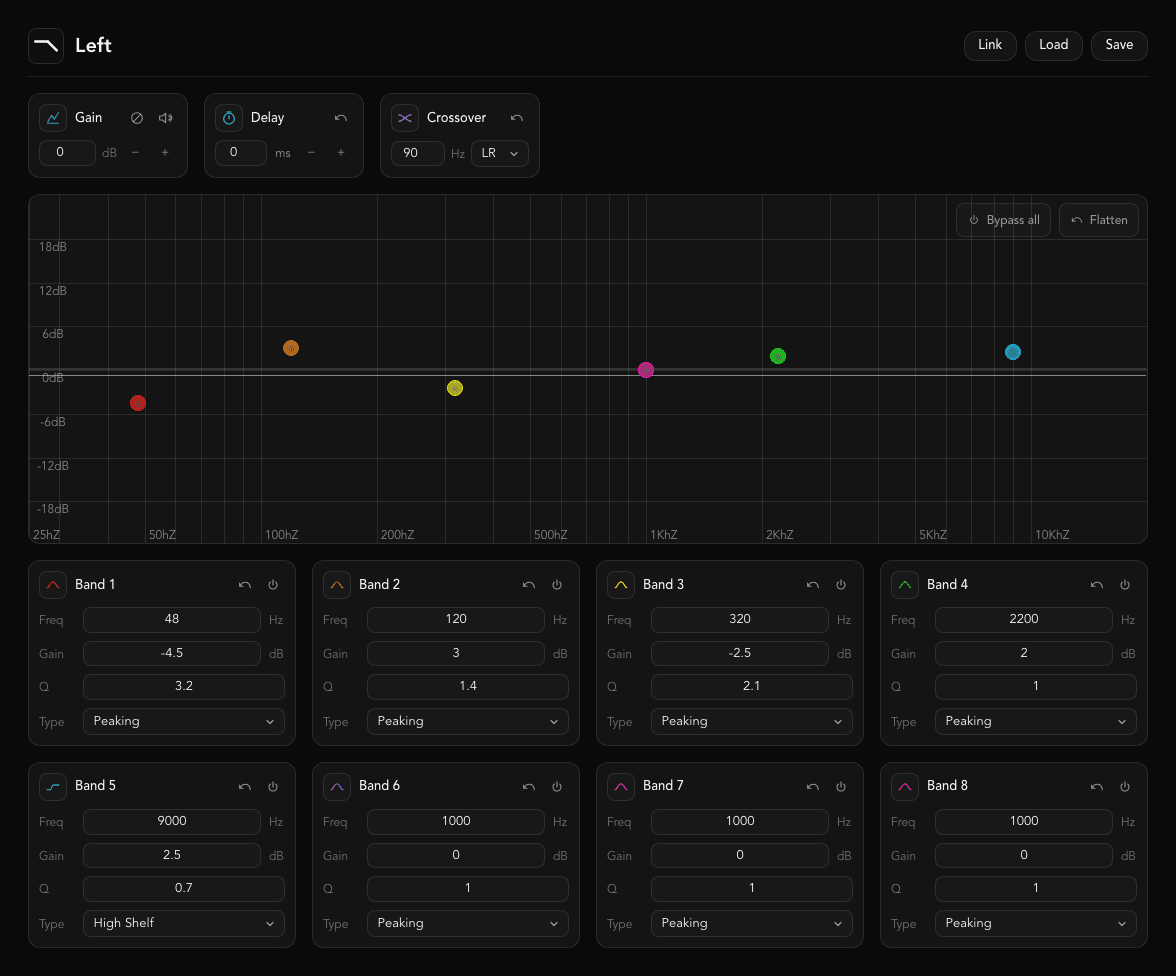Open Band 1 Type dropdown

184,721
